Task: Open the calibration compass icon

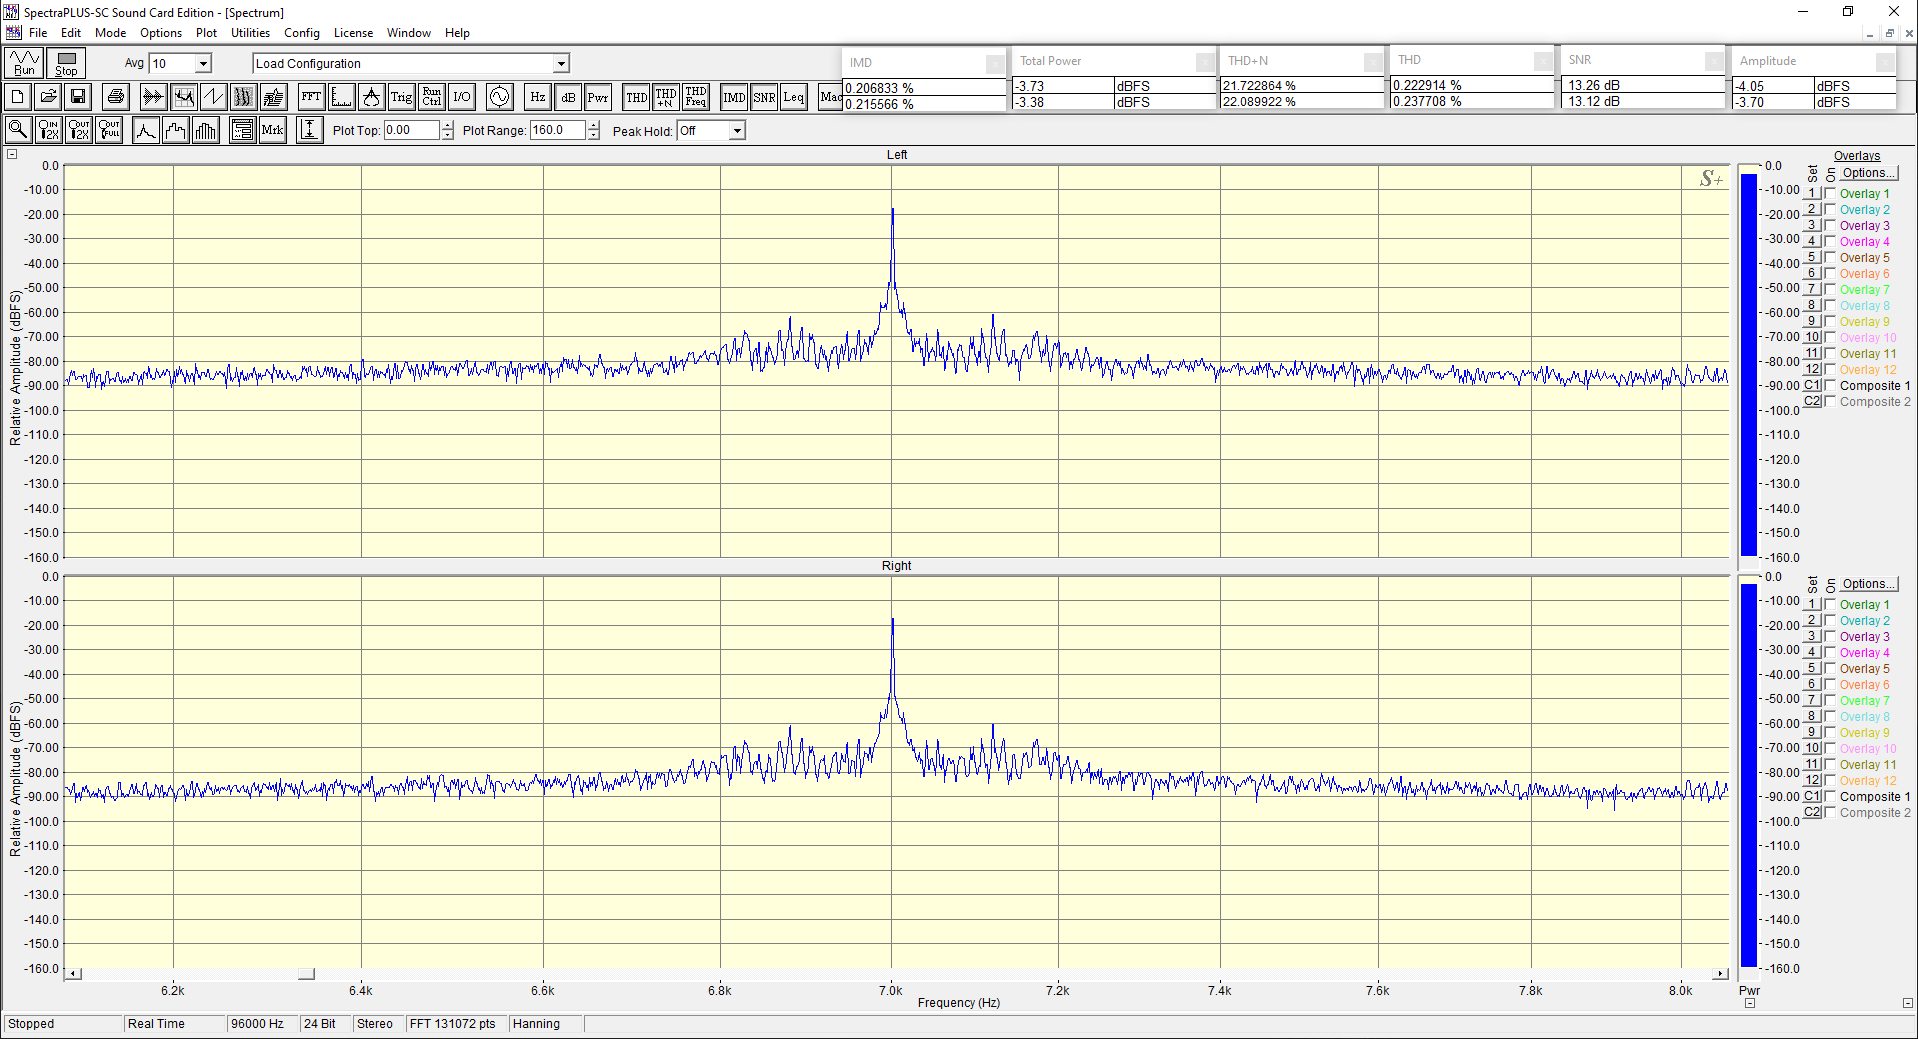Action: (x=372, y=97)
